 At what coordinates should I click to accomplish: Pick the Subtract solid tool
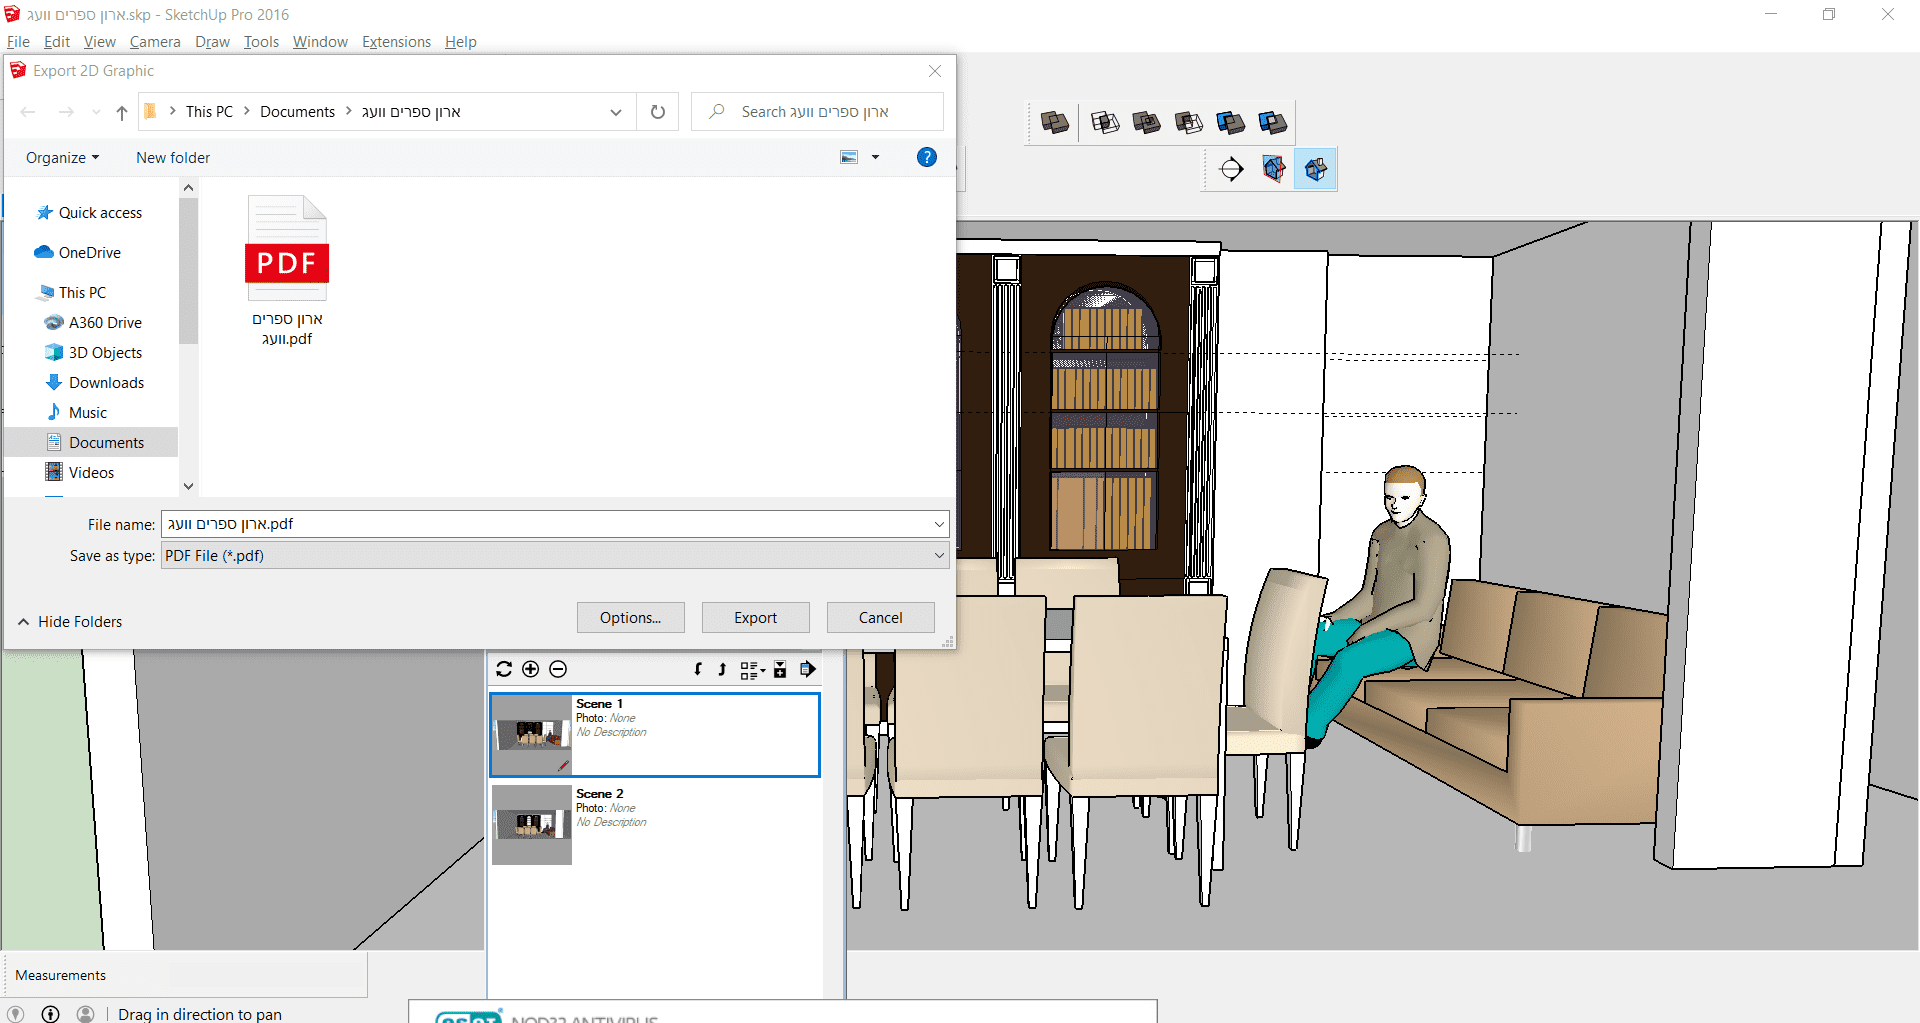[1188, 123]
